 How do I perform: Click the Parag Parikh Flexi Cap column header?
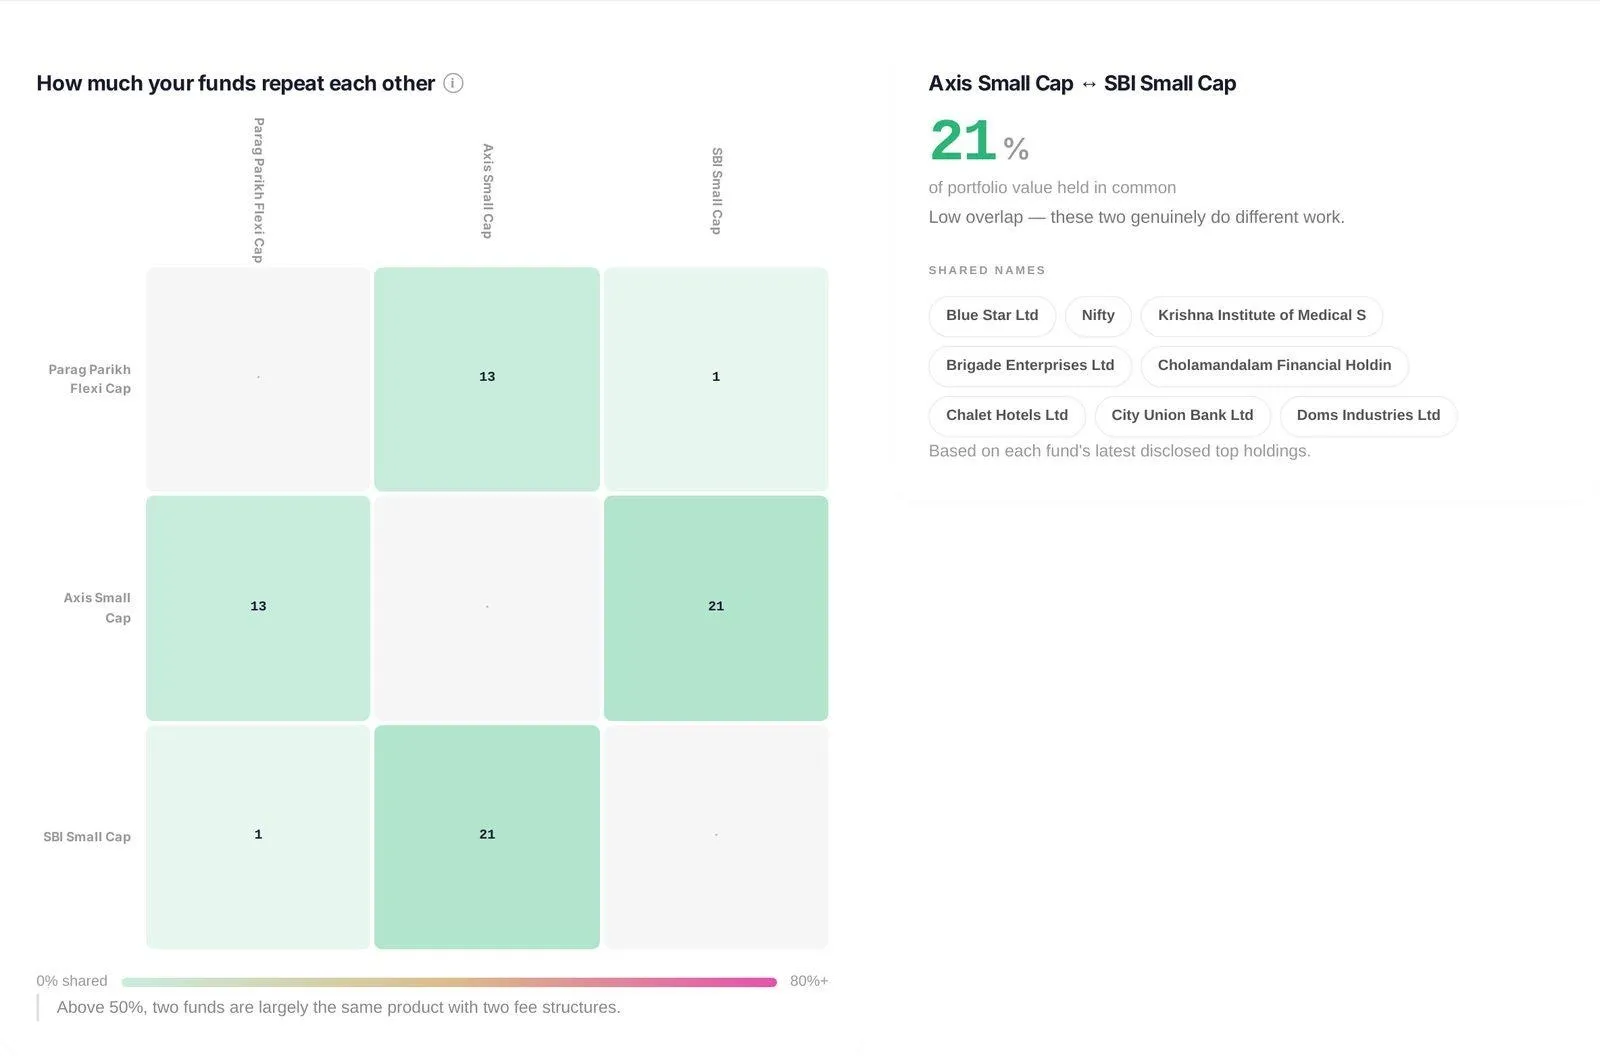pos(258,190)
